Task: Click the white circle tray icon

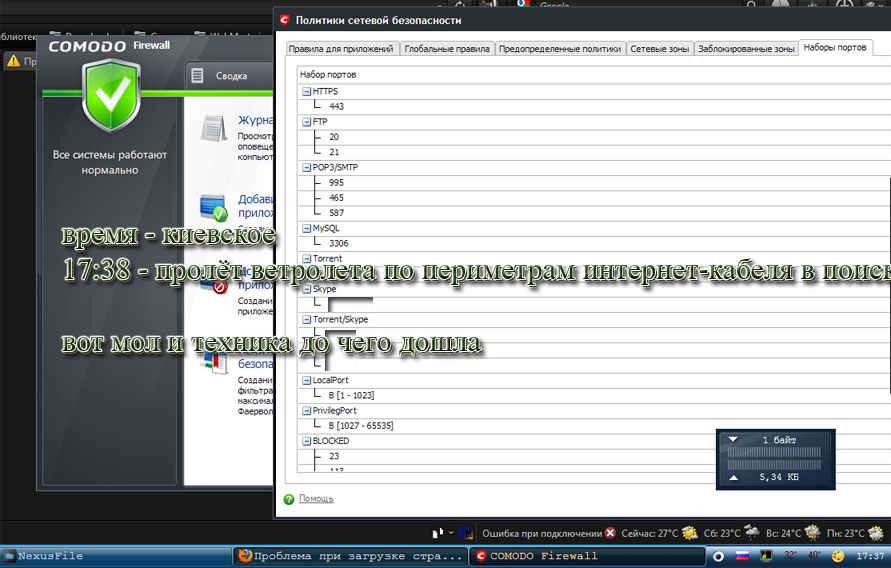Action: [718, 556]
